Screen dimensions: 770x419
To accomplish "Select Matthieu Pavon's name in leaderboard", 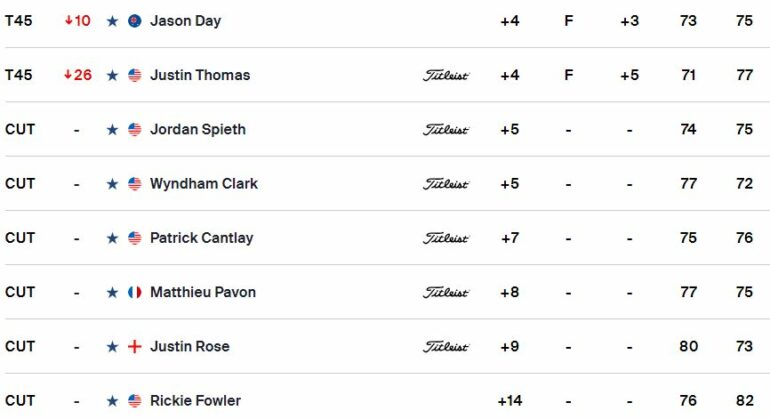I will pos(203,292).
